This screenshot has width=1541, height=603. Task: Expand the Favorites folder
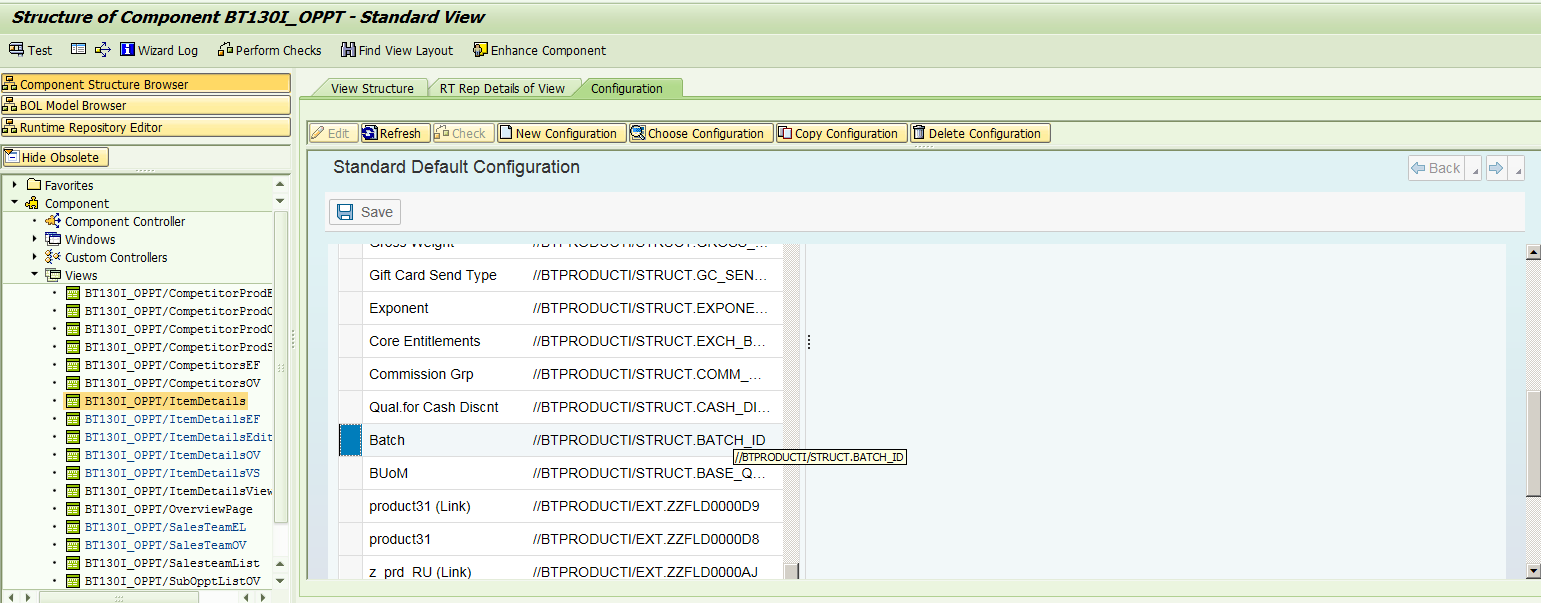13,184
